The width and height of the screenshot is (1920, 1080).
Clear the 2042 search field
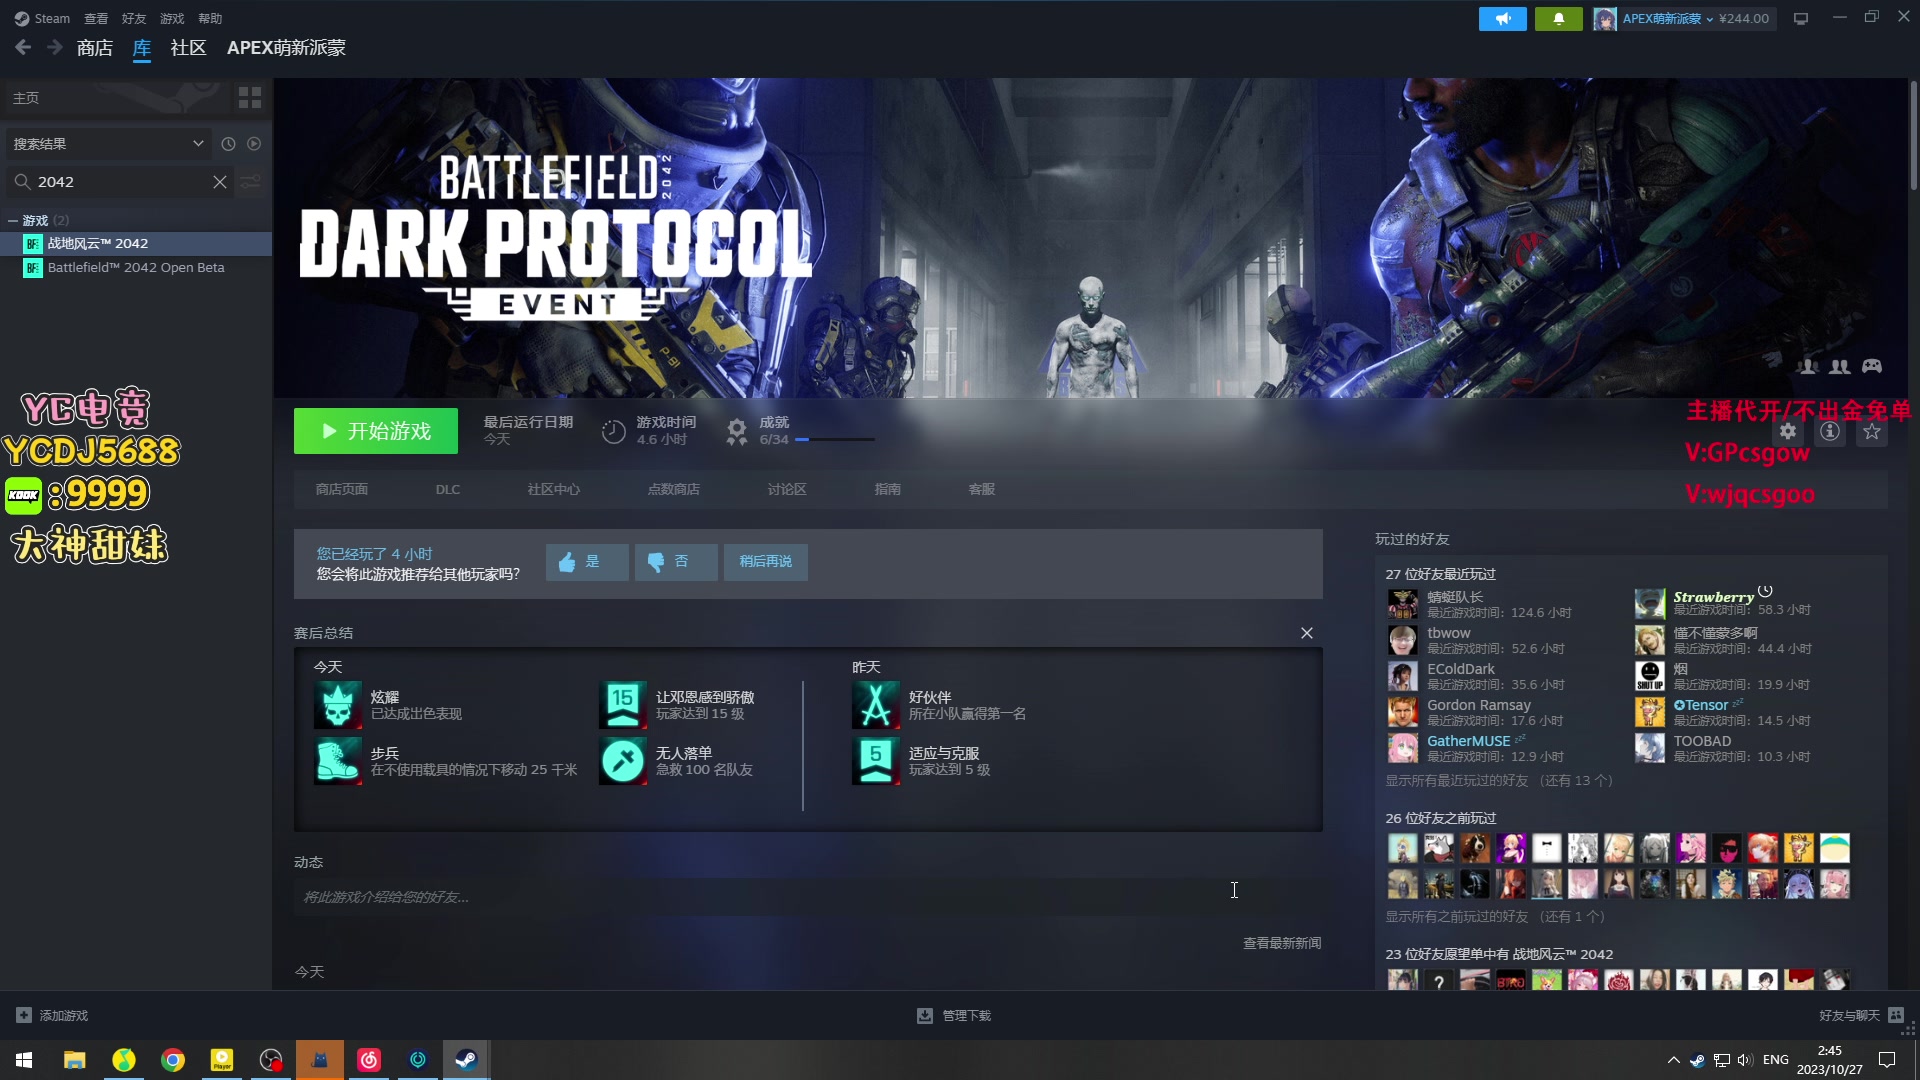click(x=220, y=182)
